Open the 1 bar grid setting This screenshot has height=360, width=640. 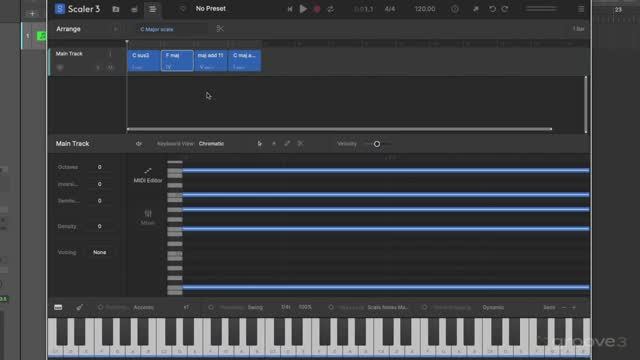click(x=578, y=29)
